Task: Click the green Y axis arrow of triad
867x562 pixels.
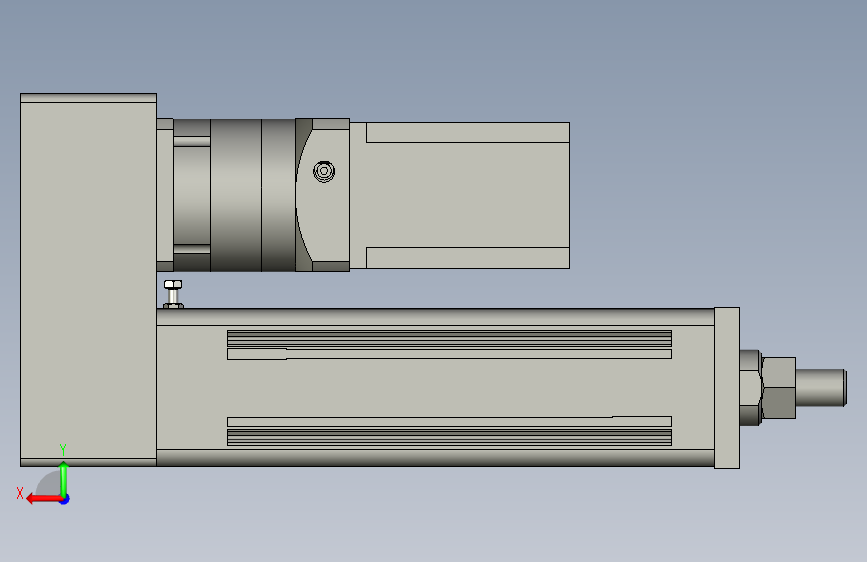Action: coord(64,479)
